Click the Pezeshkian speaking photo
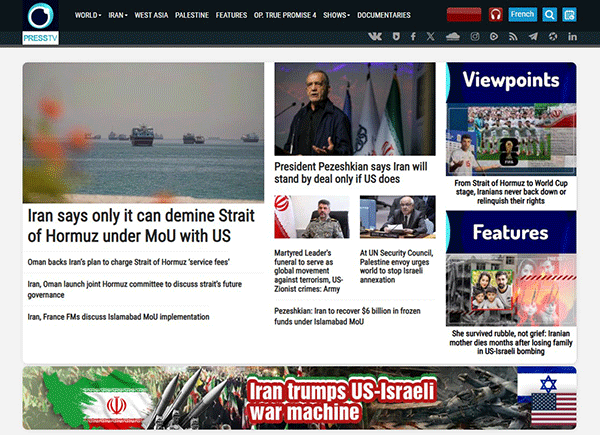This screenshot has width=600, height=435. (355, 109)
